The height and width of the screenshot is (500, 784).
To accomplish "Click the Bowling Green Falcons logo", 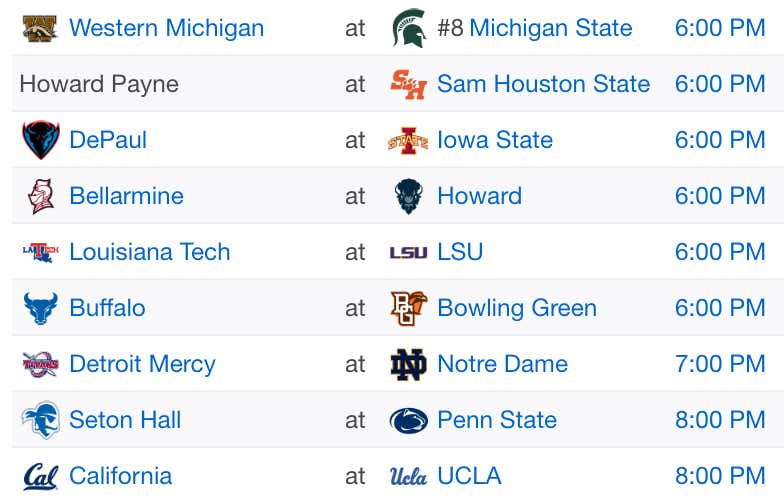I will tap(408, 308).
